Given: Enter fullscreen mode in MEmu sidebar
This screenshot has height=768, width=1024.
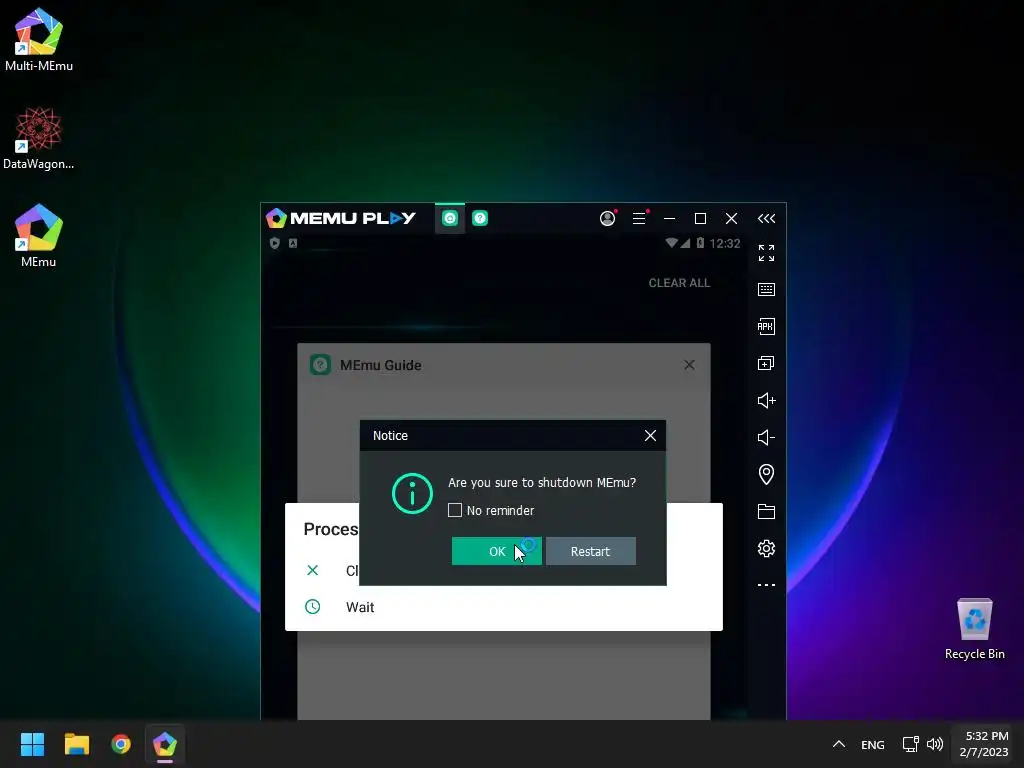Looking at the screenshot, I should 767,253.
